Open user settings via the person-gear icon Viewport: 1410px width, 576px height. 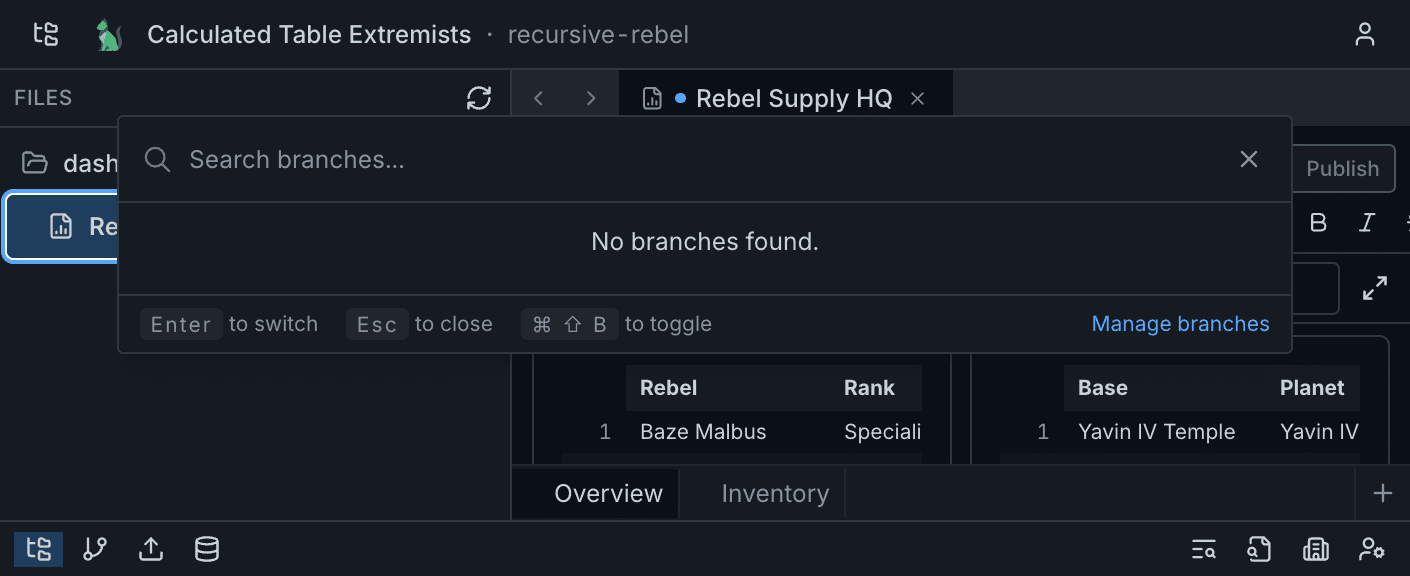[x=1371, y=549]
